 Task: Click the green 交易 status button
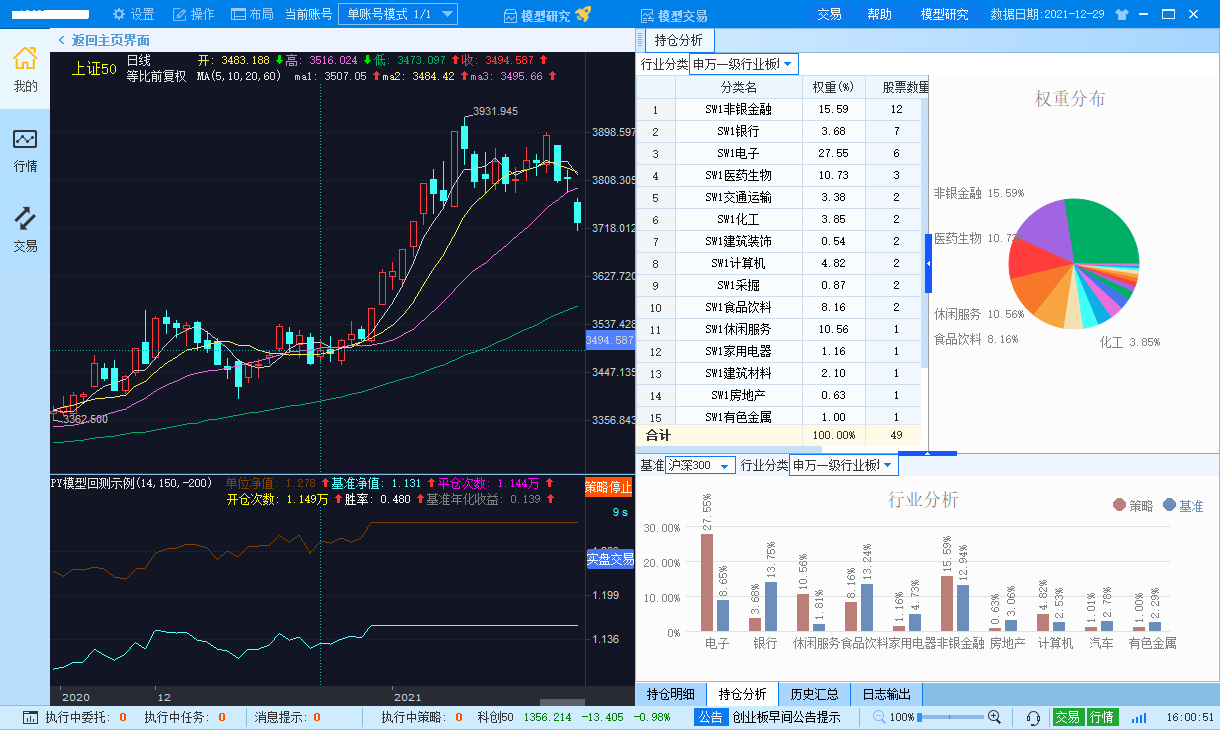tap(1068, 717)
